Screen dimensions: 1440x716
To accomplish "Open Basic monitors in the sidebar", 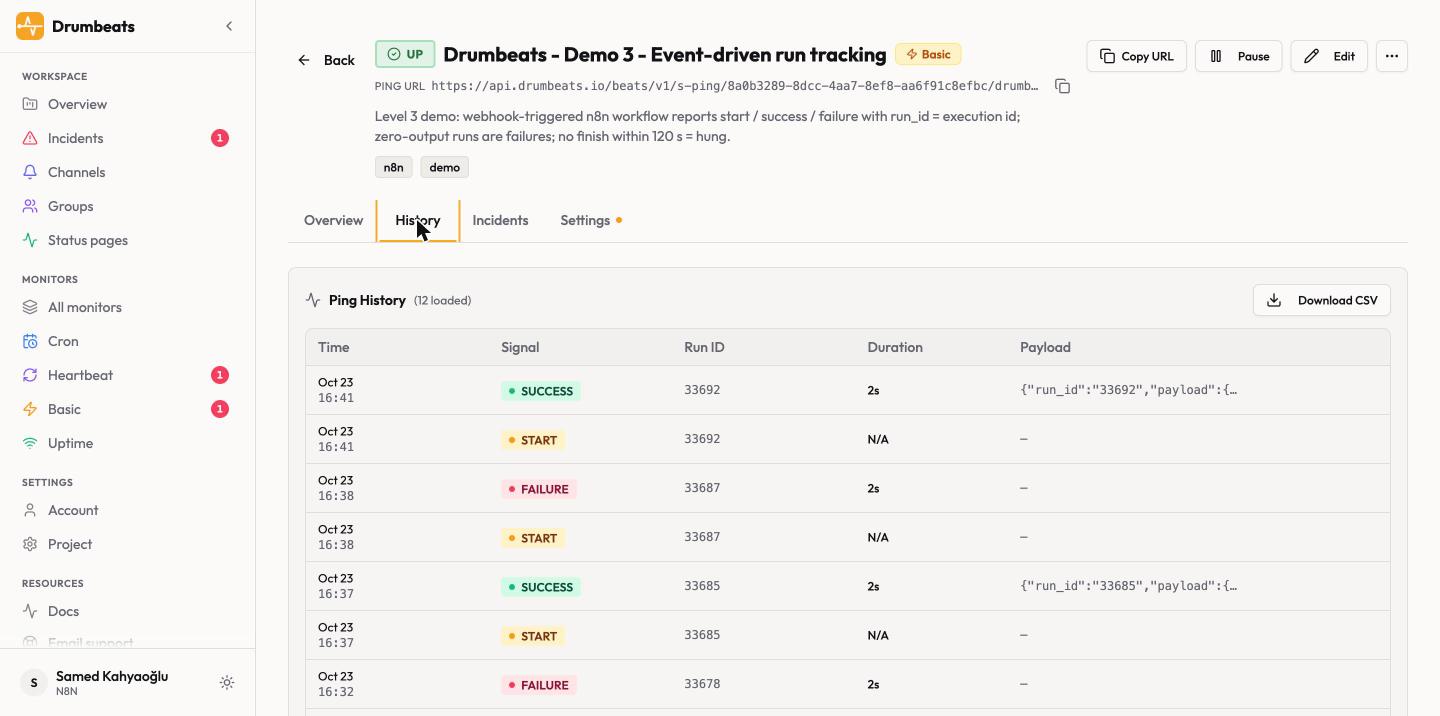I will pos(64,409).
